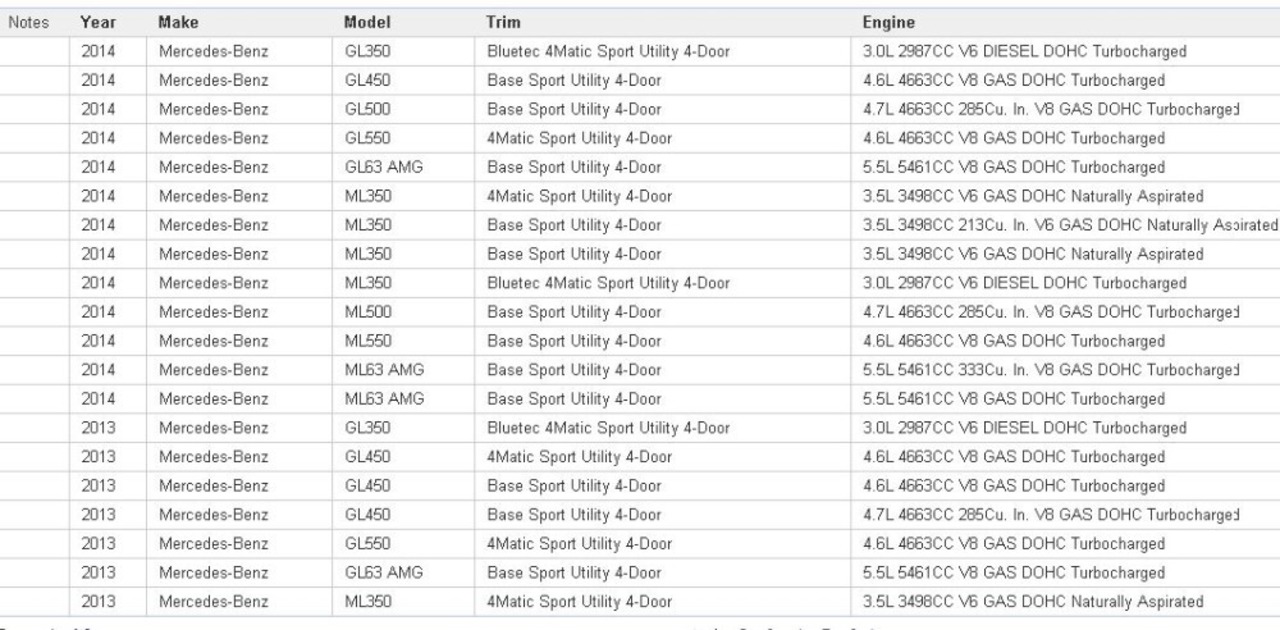Image resolution: width=1280 pixels, height=630 pixels.
Task: Click the Trim column header
Action: click(x=503, y=21)
